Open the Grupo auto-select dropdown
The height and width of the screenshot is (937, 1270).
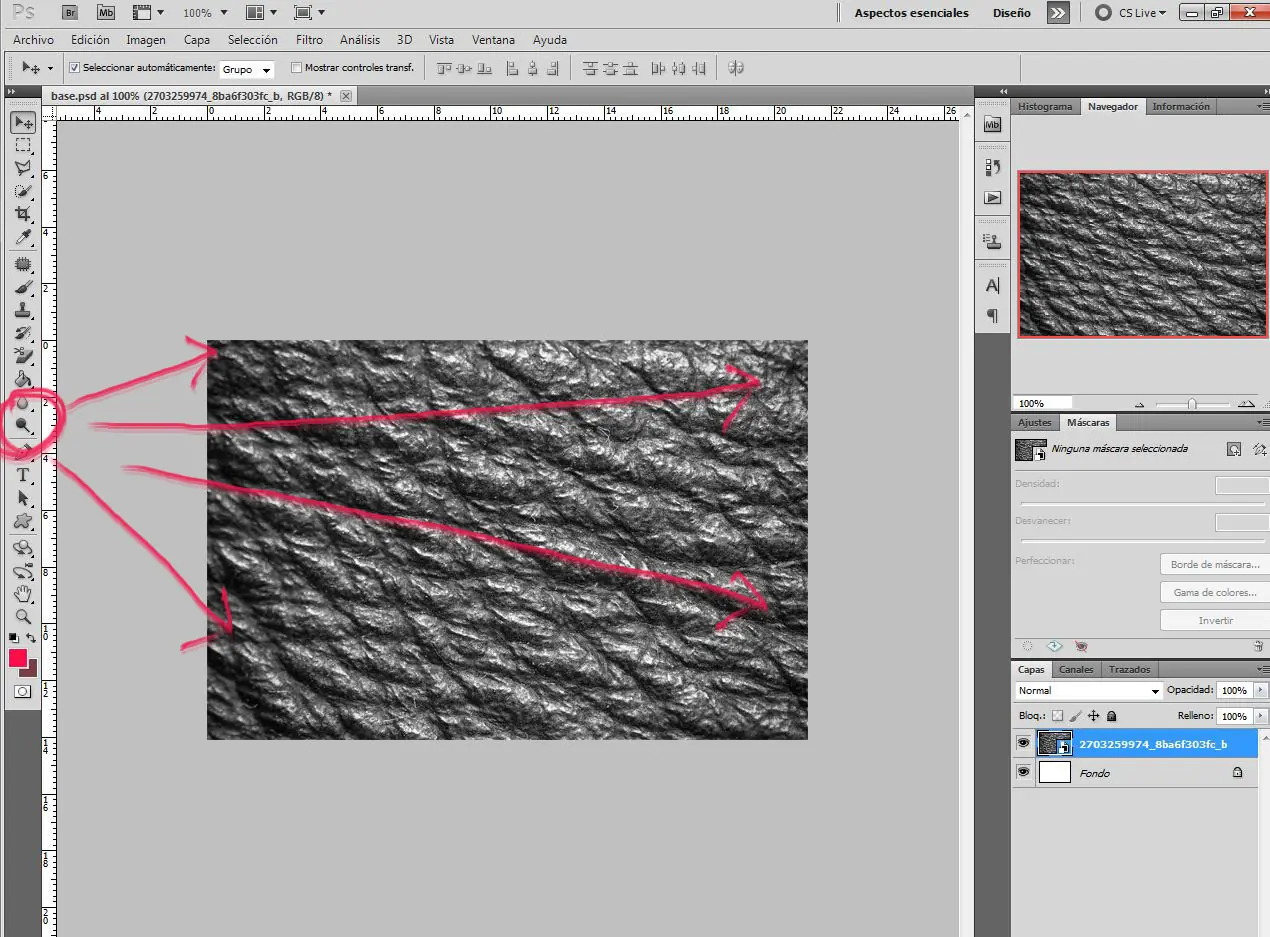pyautogui.click(x=247, y=70)
